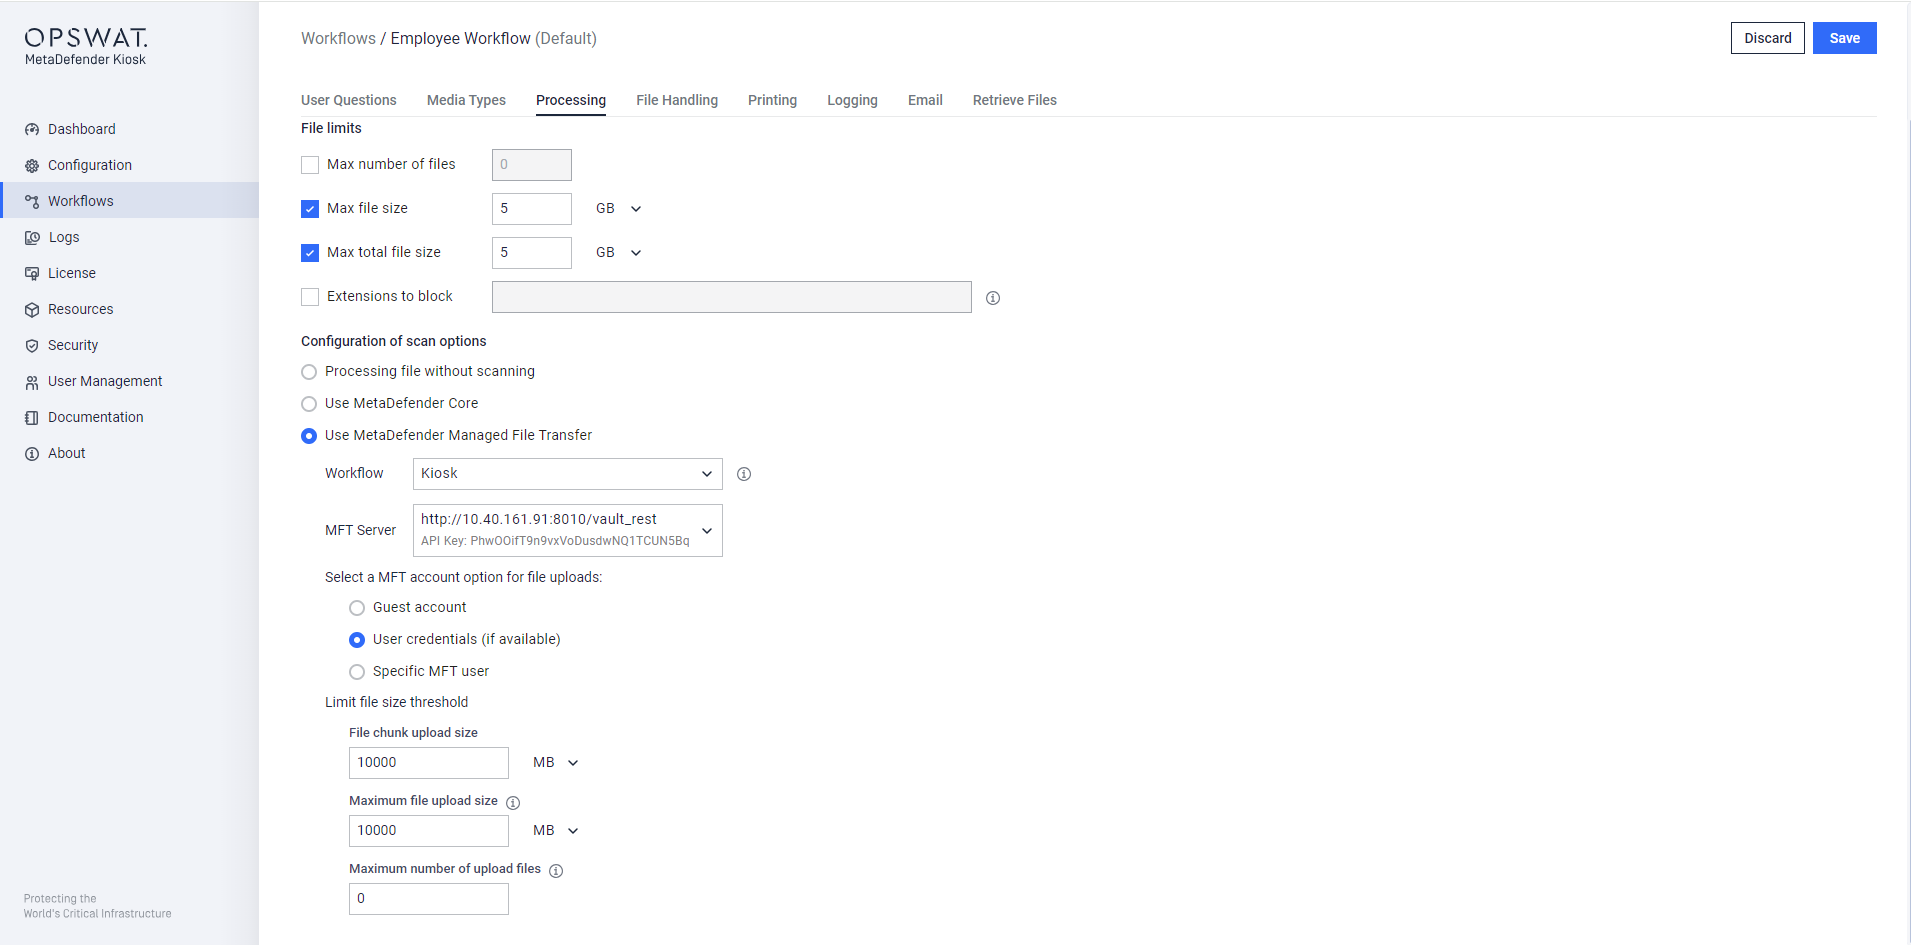Viewport: 1911px width, 945px height.
Task: Switch to the File Handling tab
Action: 677,100
